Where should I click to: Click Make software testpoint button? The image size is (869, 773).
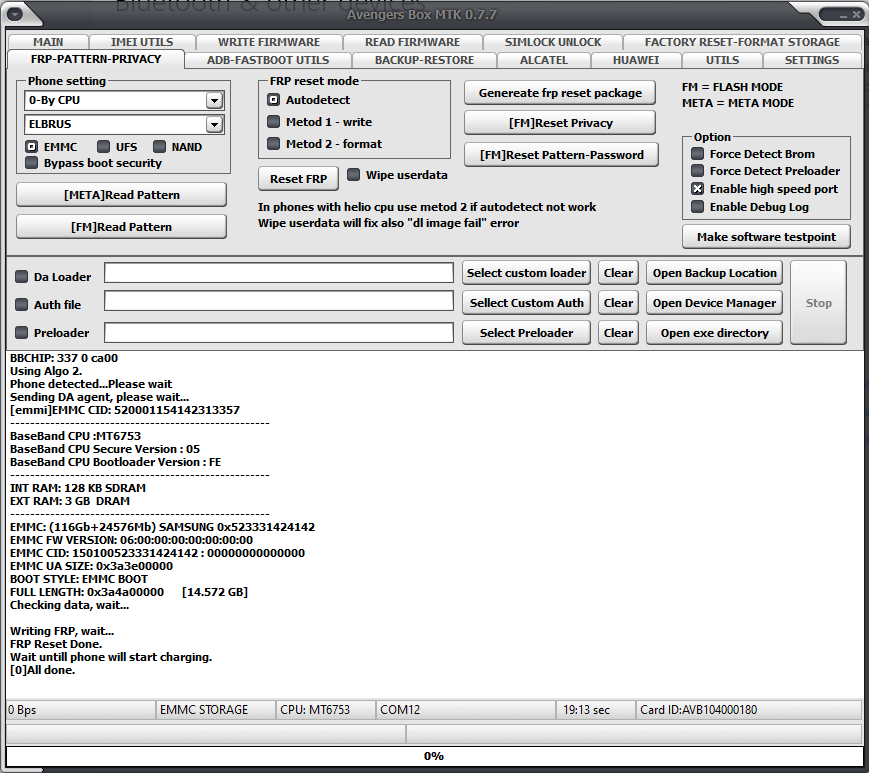click(766, 237)
